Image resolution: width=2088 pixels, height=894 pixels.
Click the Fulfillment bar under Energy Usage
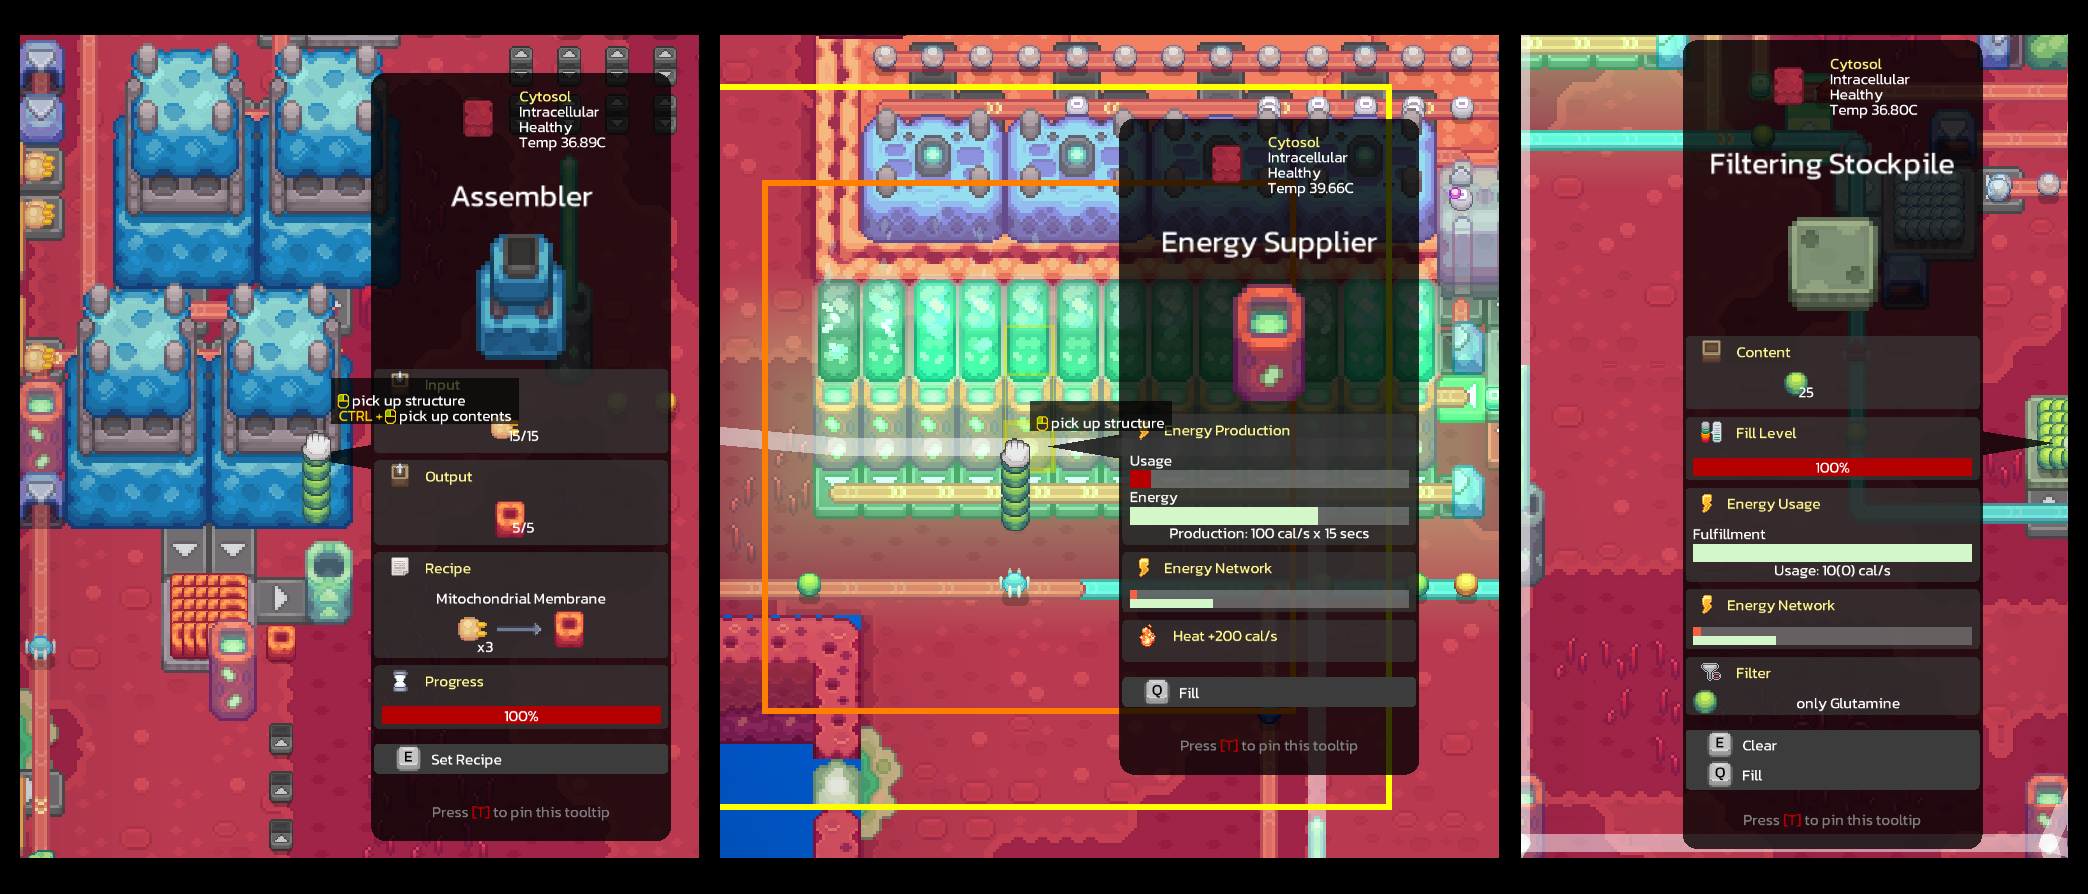[1831, 552]
